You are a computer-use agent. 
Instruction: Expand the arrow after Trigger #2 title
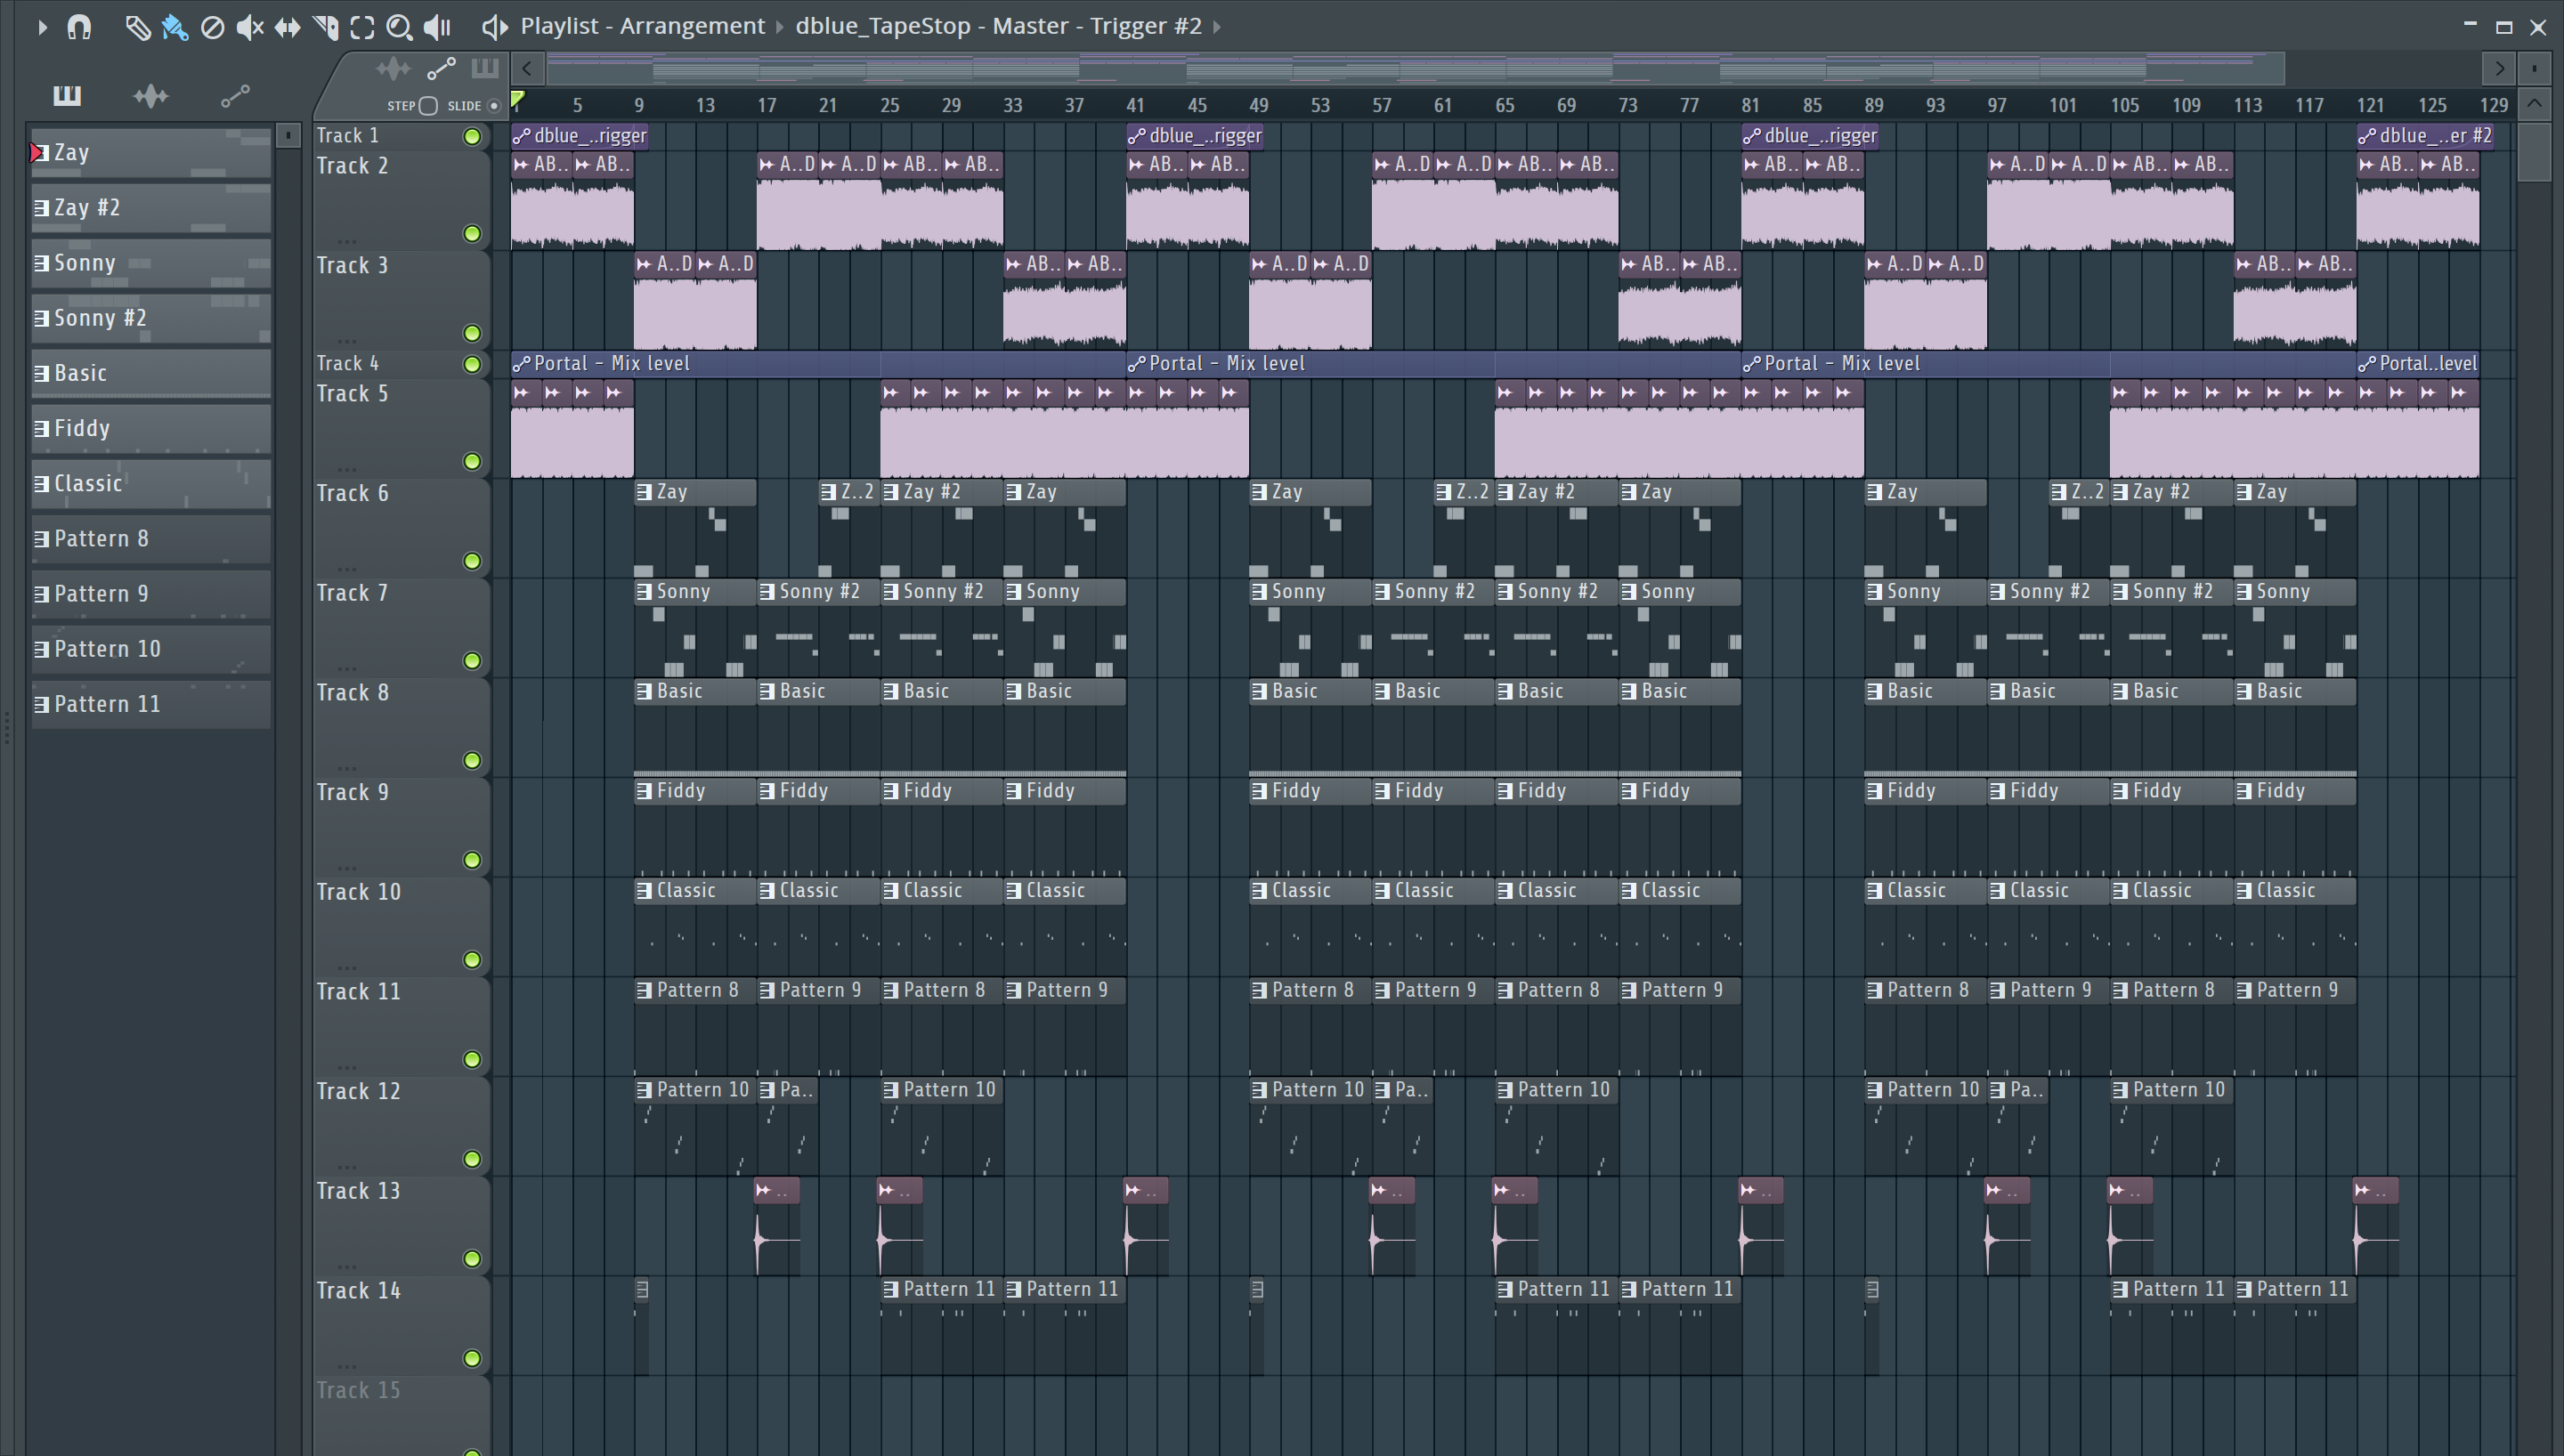[1217, 27]
